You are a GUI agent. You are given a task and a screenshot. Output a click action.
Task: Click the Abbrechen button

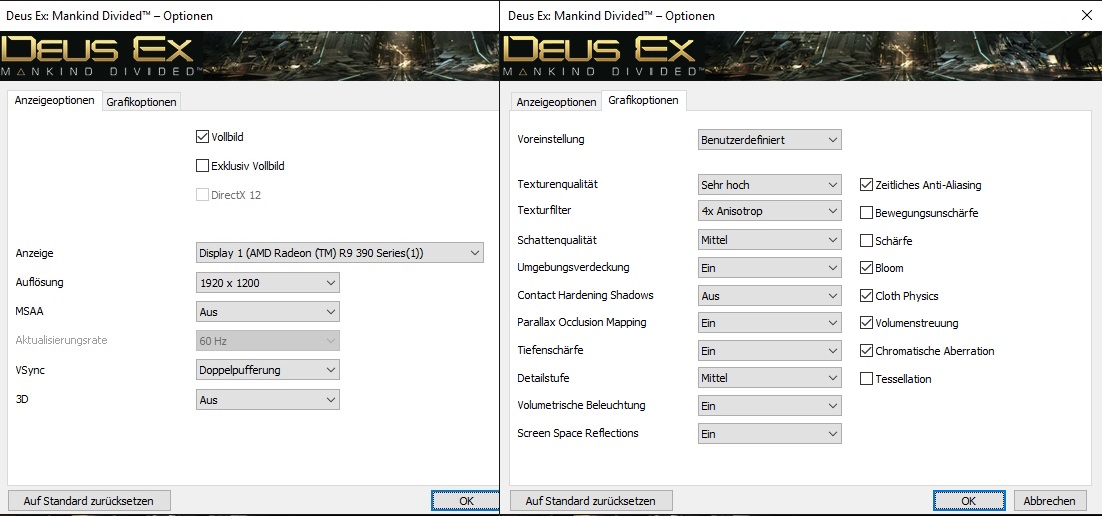click(x=1049, y=501)
